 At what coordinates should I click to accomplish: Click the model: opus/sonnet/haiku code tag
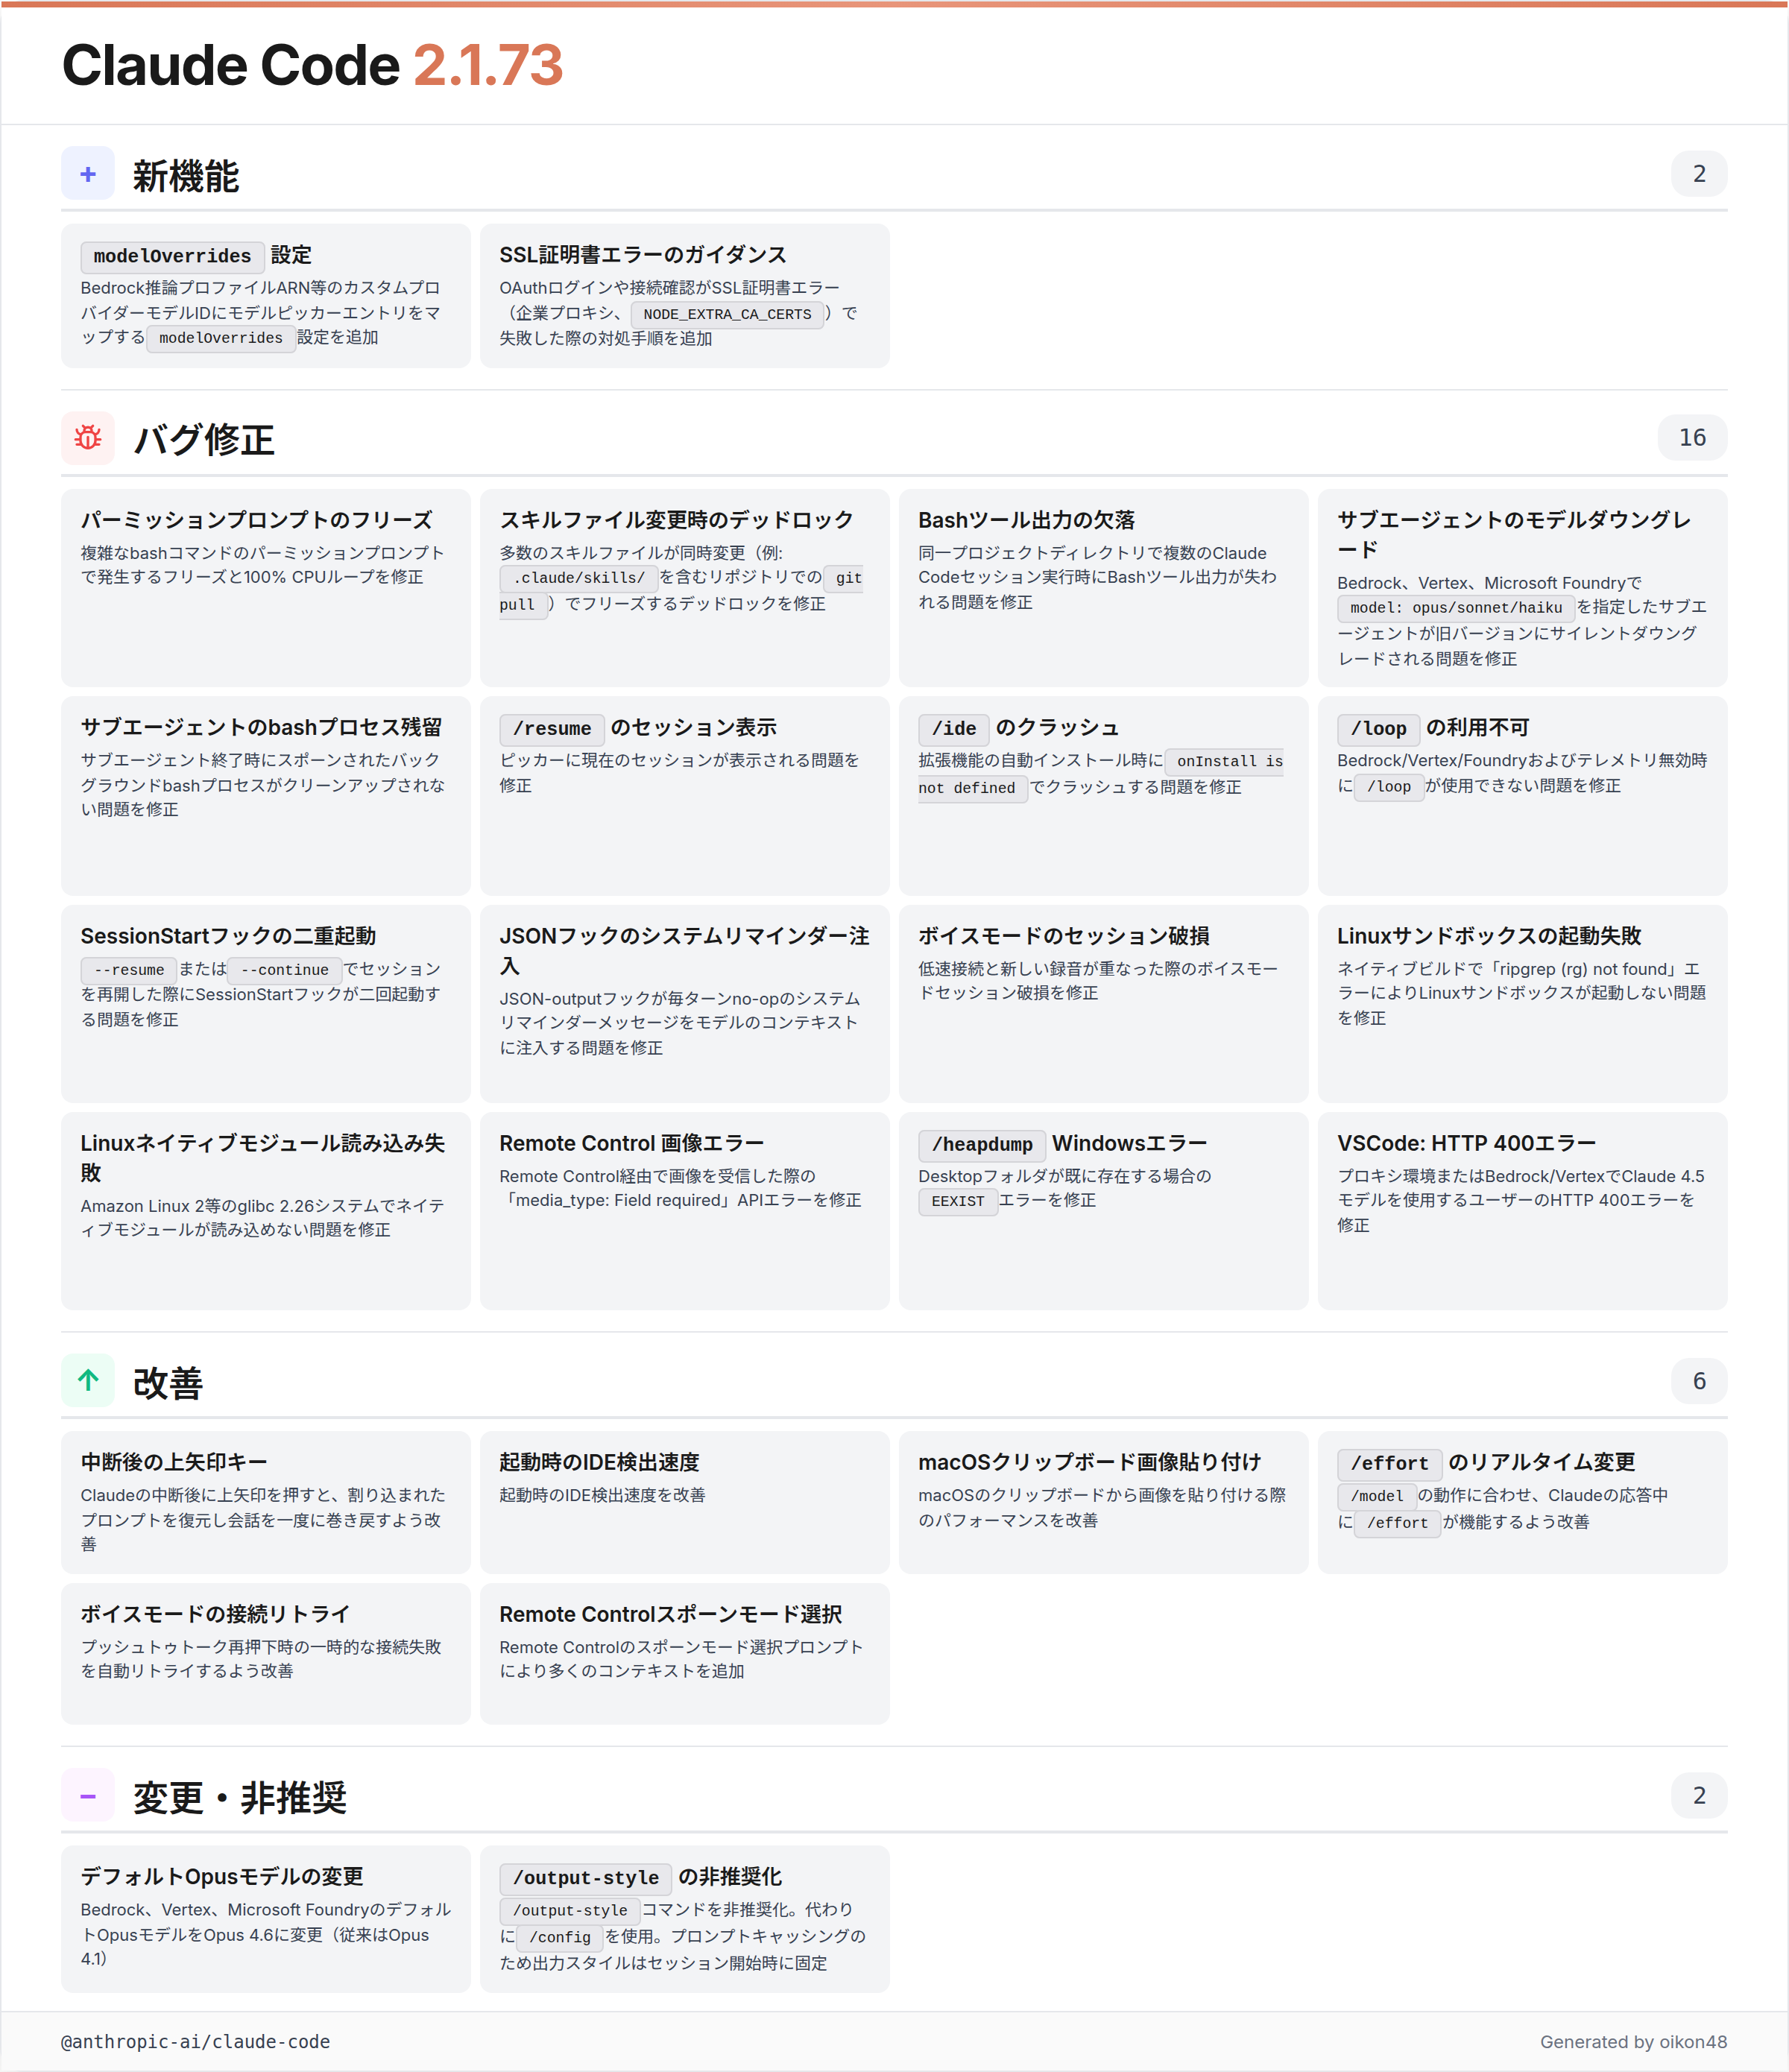click(1456, 608)
